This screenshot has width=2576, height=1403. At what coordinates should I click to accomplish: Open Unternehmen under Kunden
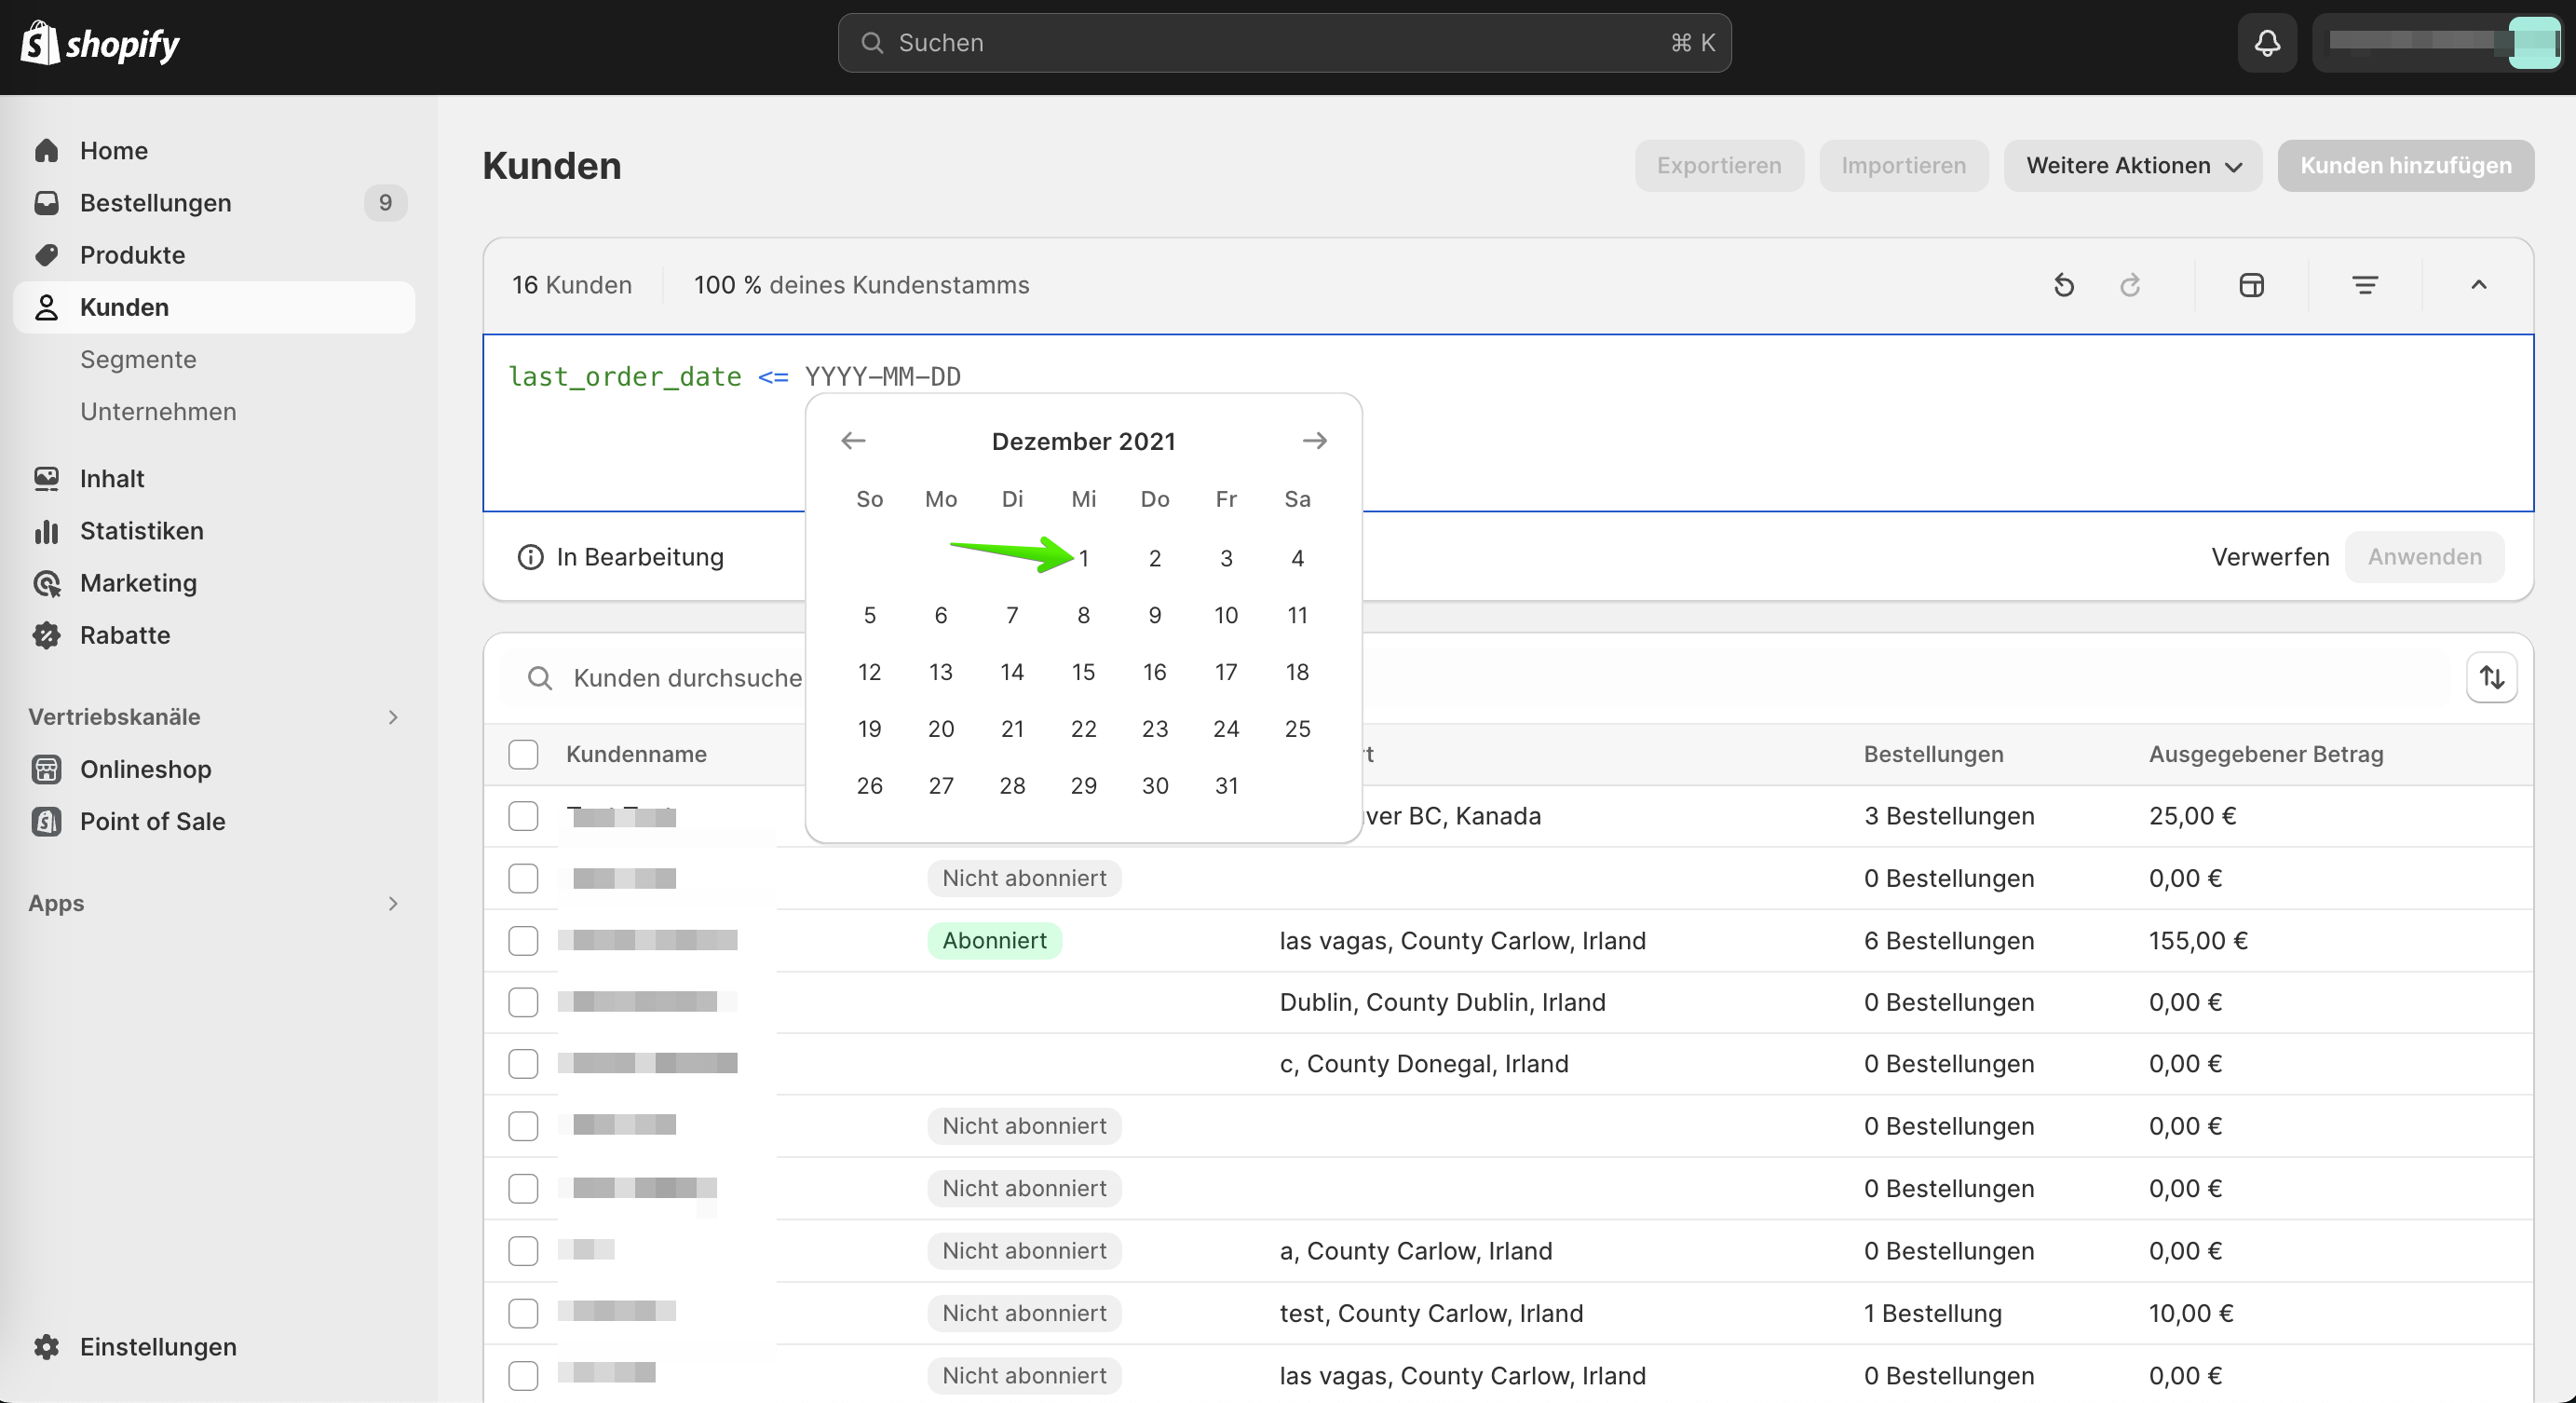pos(158,411)
